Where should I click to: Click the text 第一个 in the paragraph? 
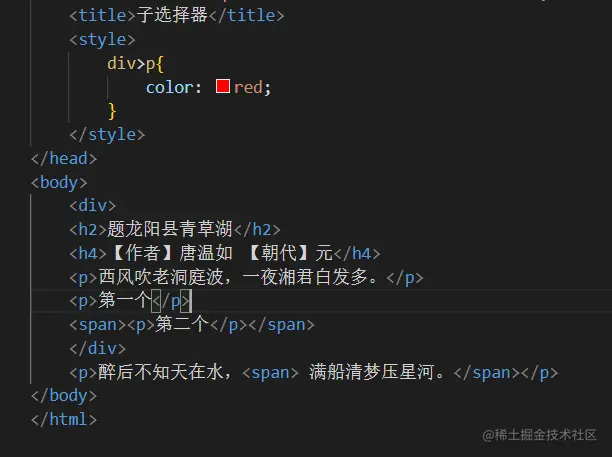click(124, 300)
